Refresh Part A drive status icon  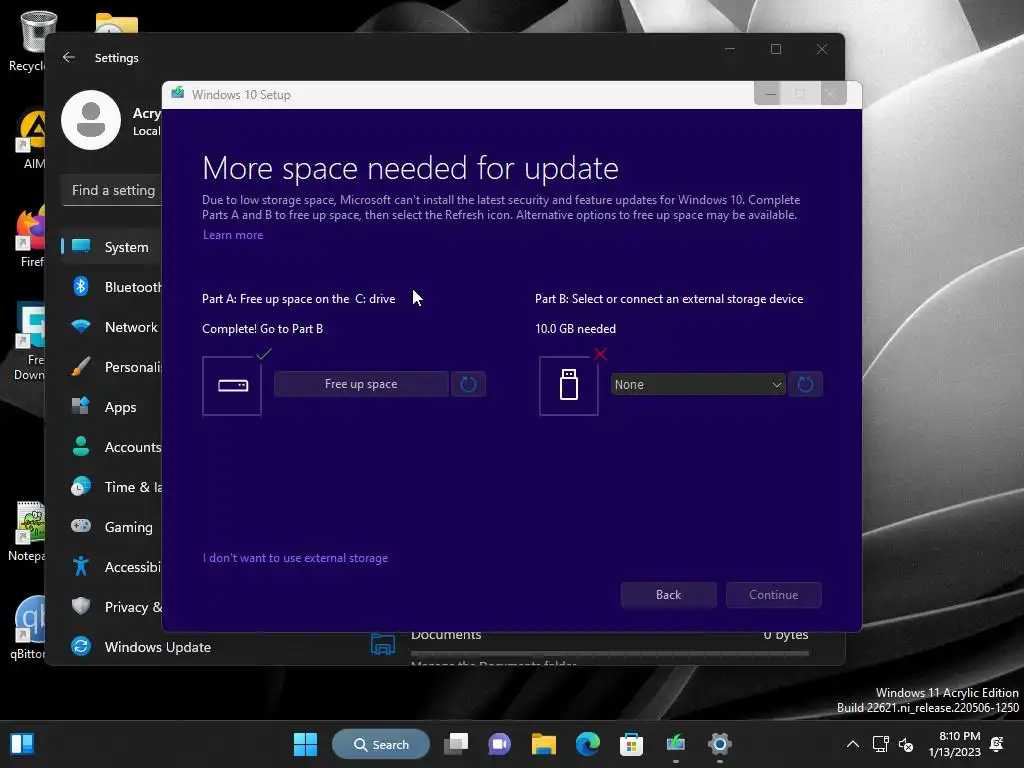[x=468, y=384]
